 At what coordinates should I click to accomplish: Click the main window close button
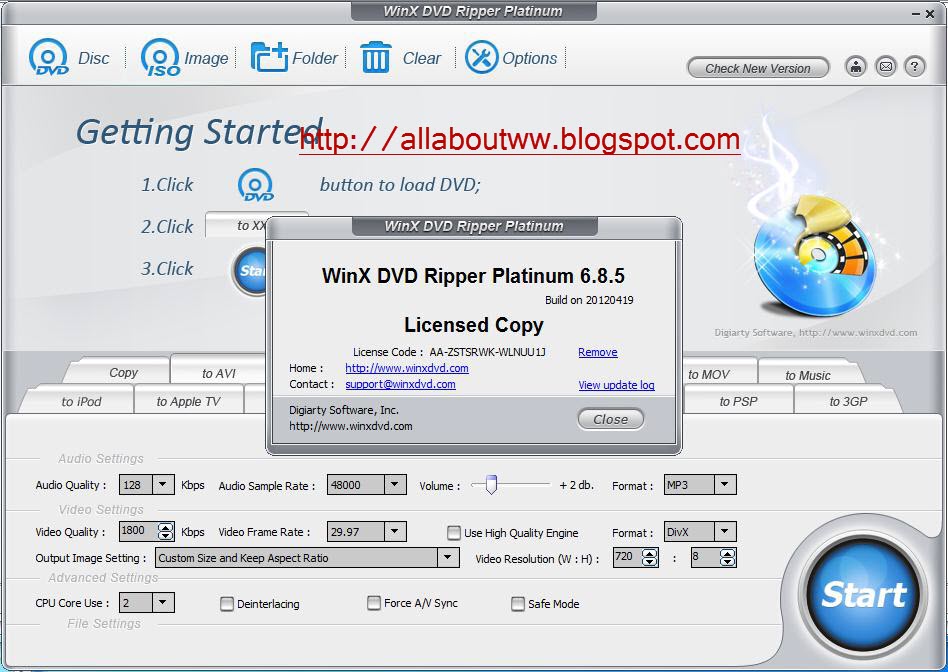(930, 13)
